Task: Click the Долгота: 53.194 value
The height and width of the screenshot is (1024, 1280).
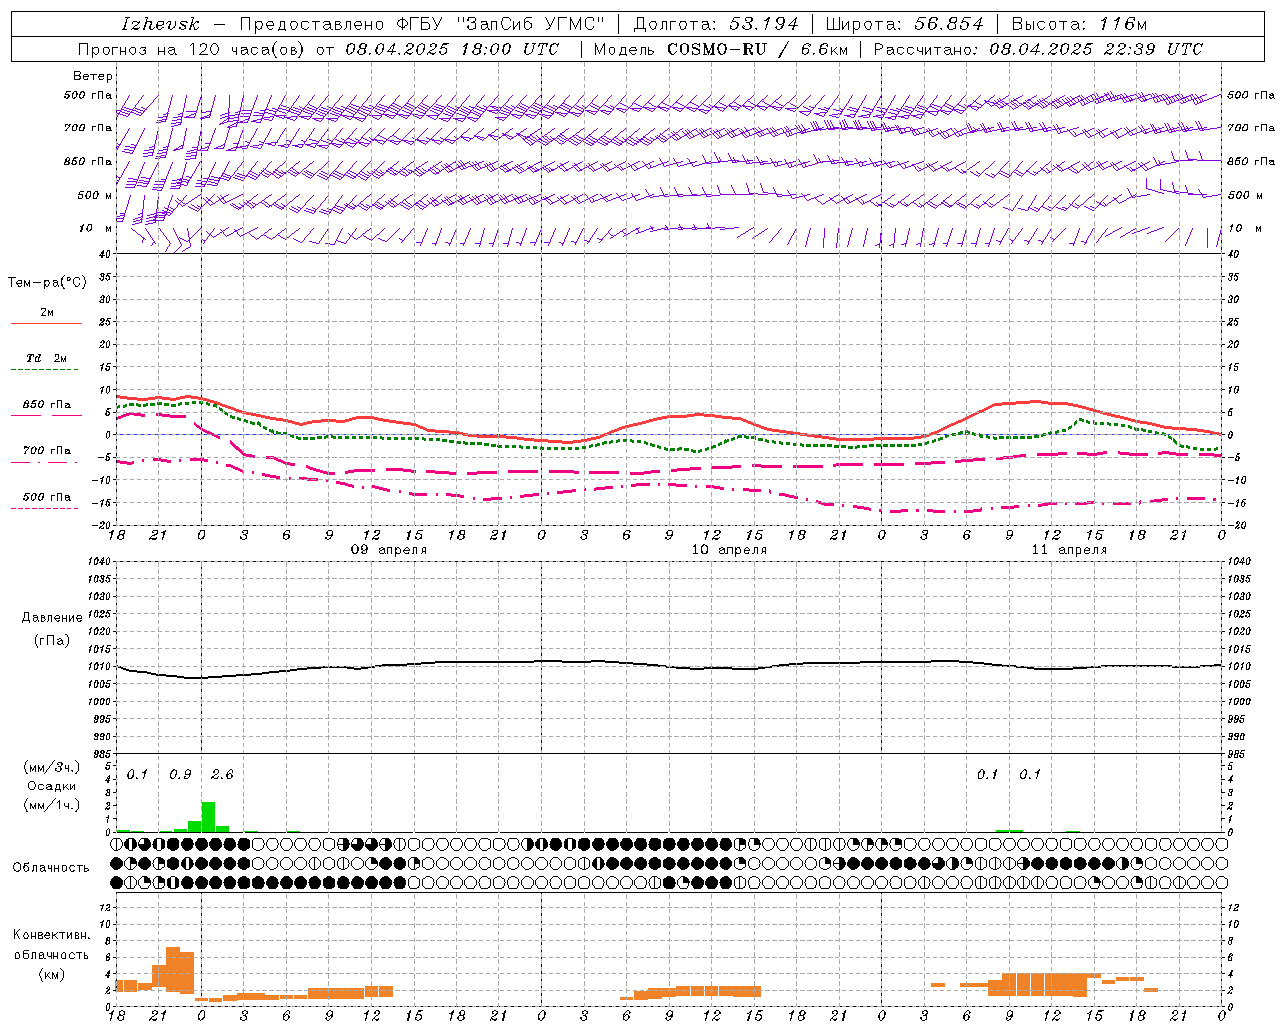Action: tap(716, 24)
